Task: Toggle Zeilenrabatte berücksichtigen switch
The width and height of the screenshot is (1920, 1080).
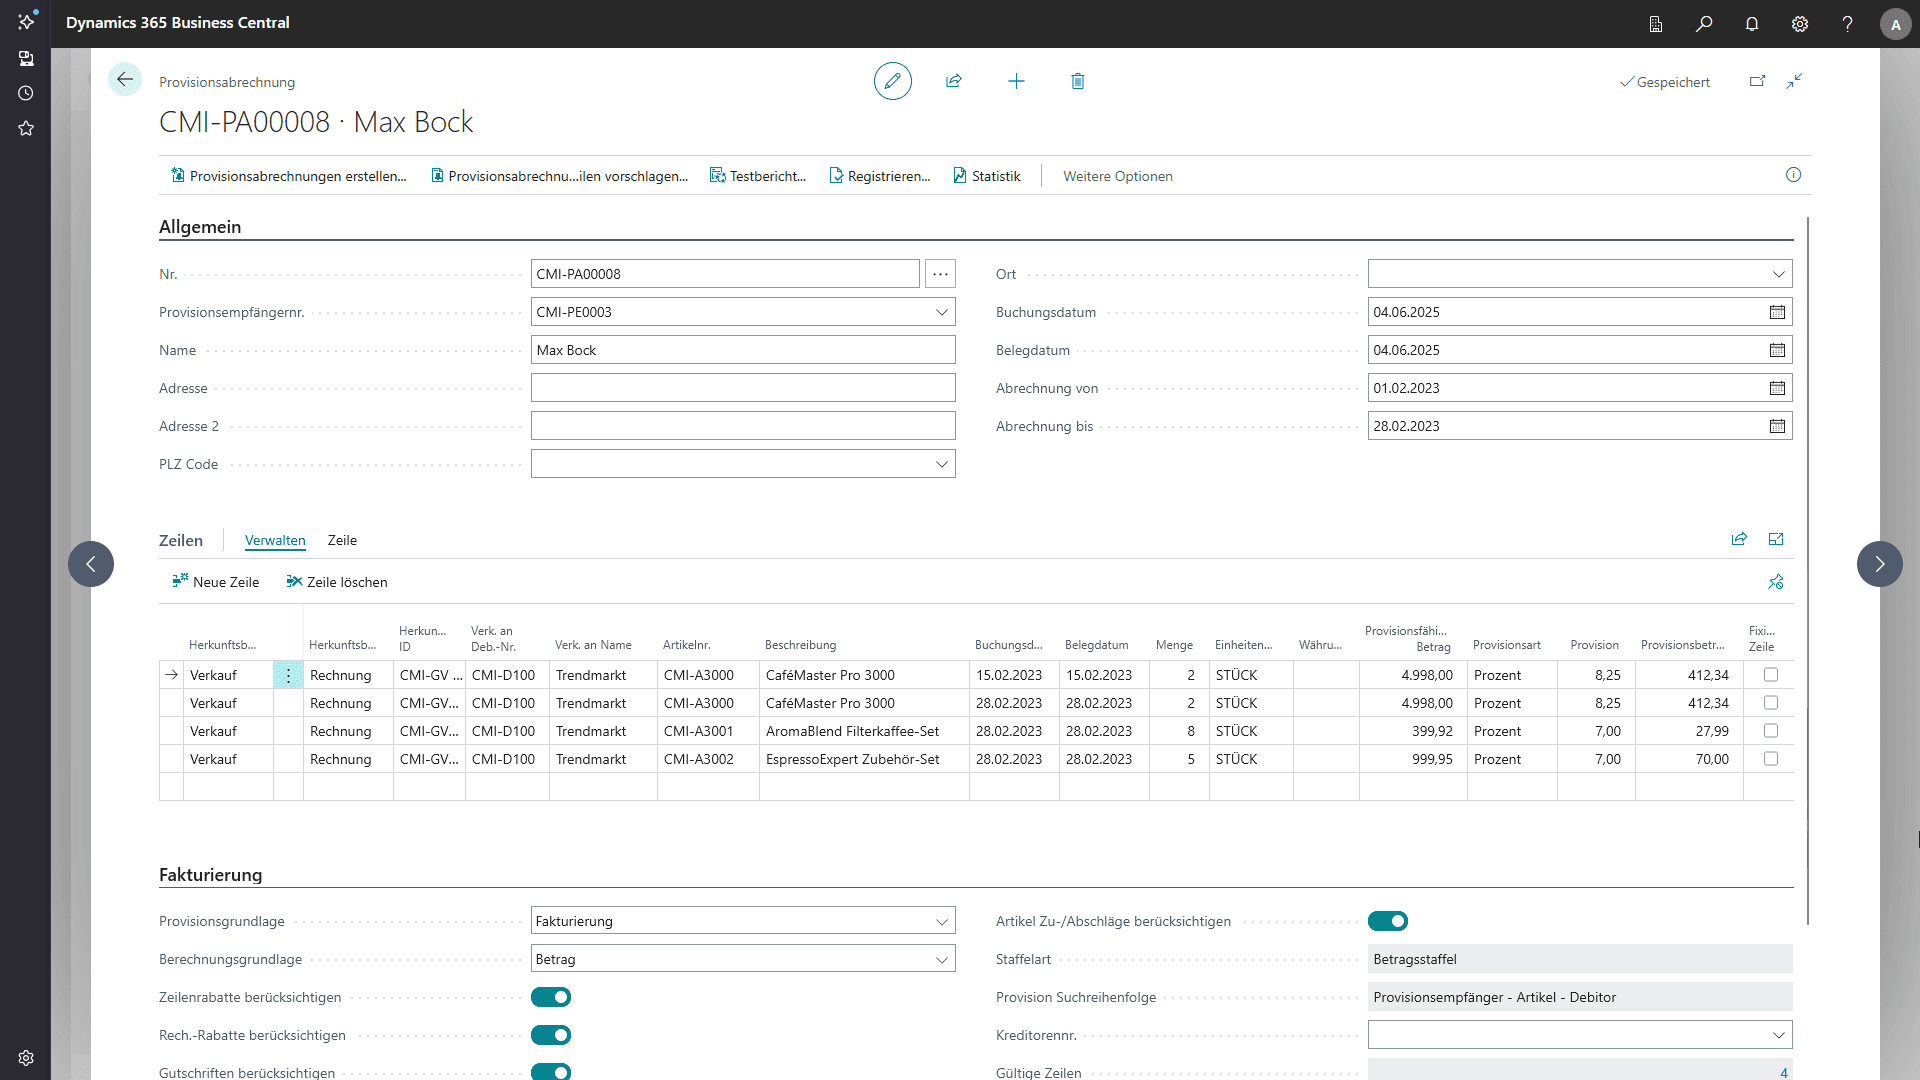Action: (551, 997)
